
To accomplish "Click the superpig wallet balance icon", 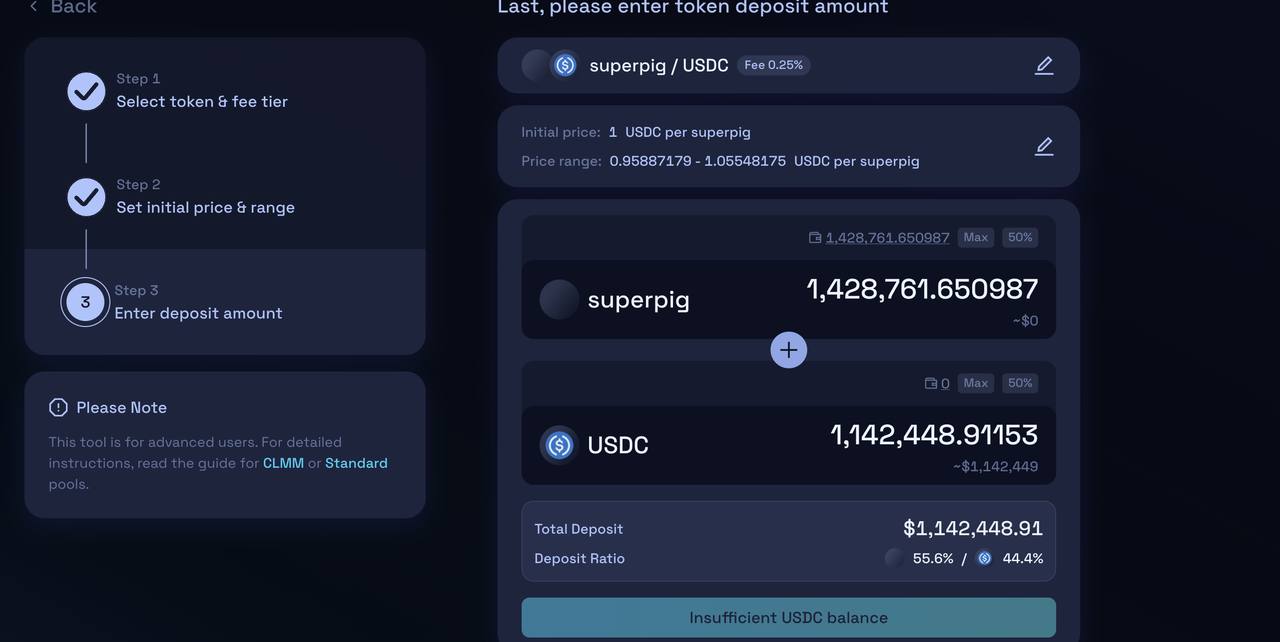I will coord(815,238).
